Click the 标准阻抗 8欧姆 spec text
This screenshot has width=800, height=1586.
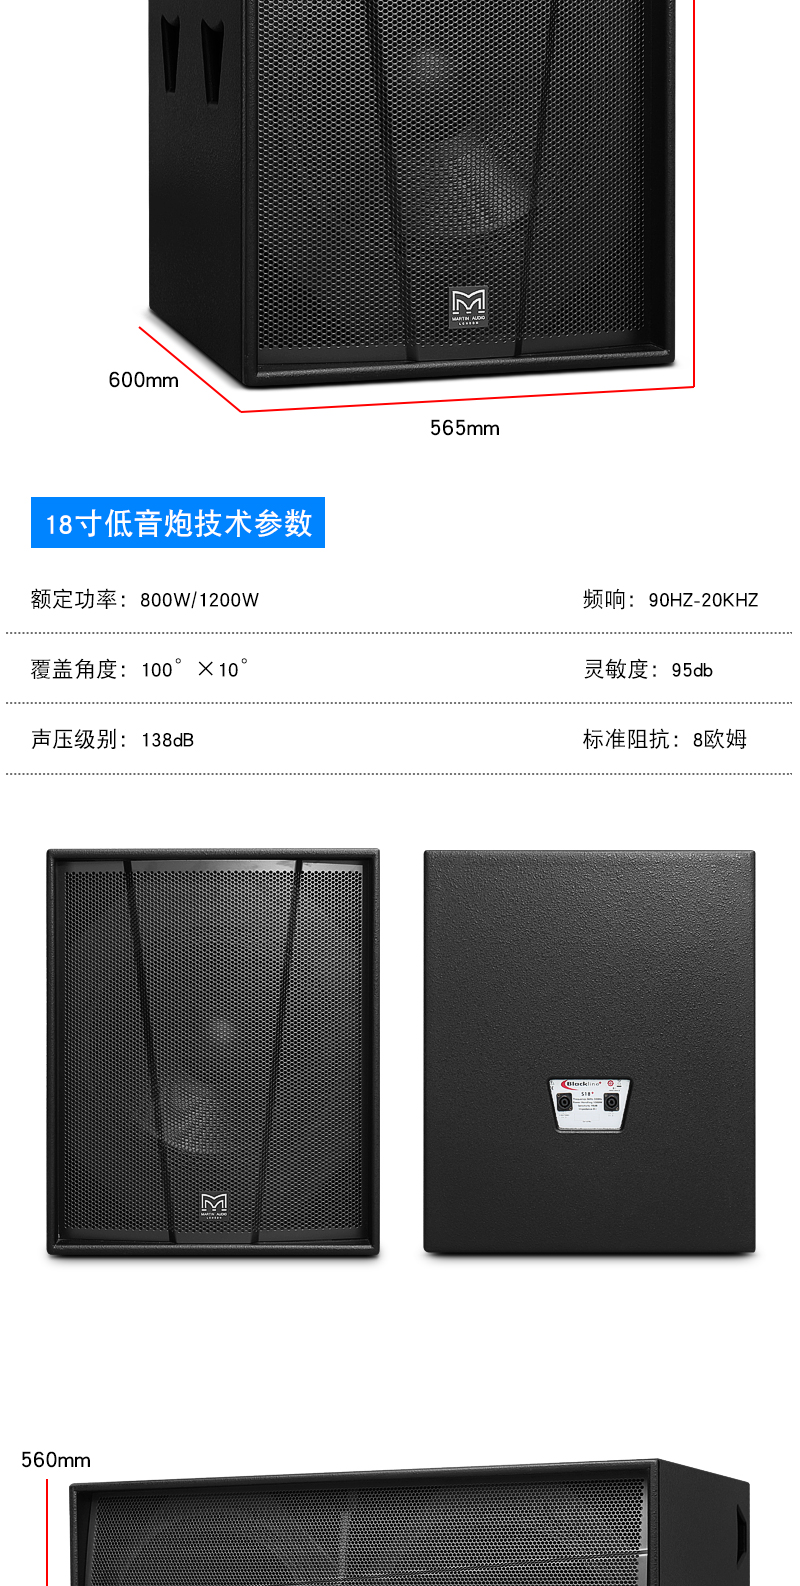click(x=665, y=740)
